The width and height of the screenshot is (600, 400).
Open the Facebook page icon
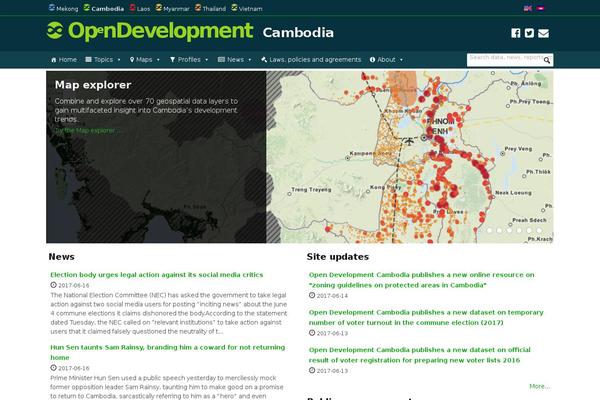(x=515, y=33)
